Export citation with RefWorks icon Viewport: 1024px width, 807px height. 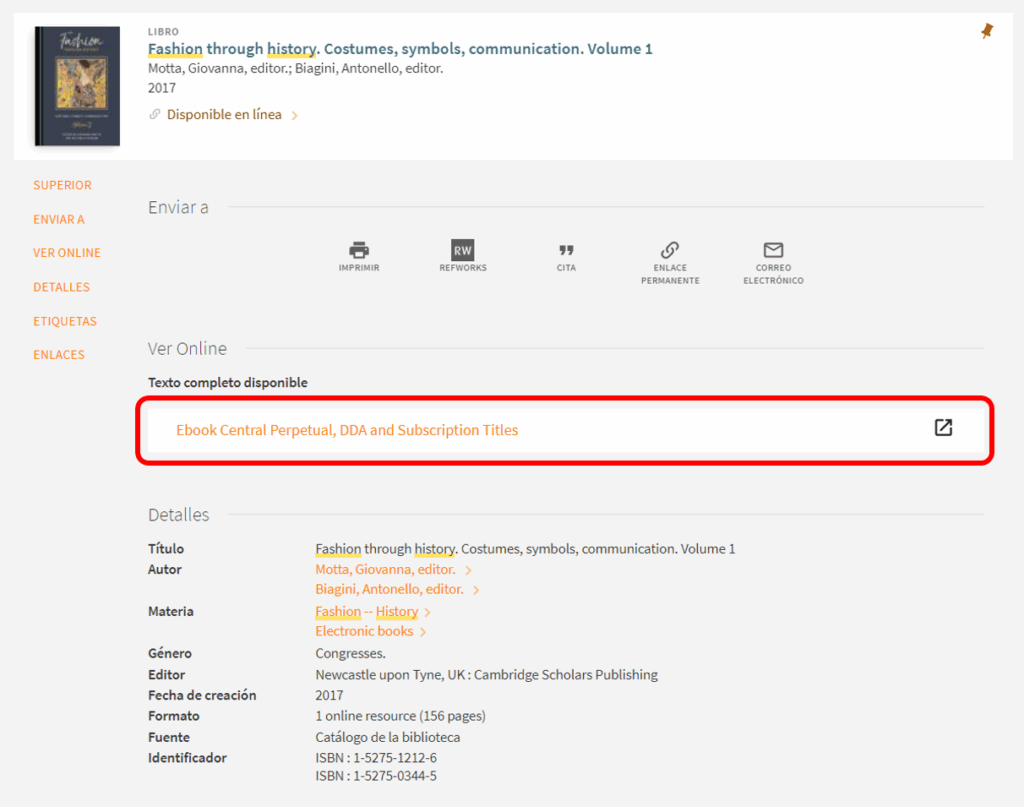click(x=462, y=250)
